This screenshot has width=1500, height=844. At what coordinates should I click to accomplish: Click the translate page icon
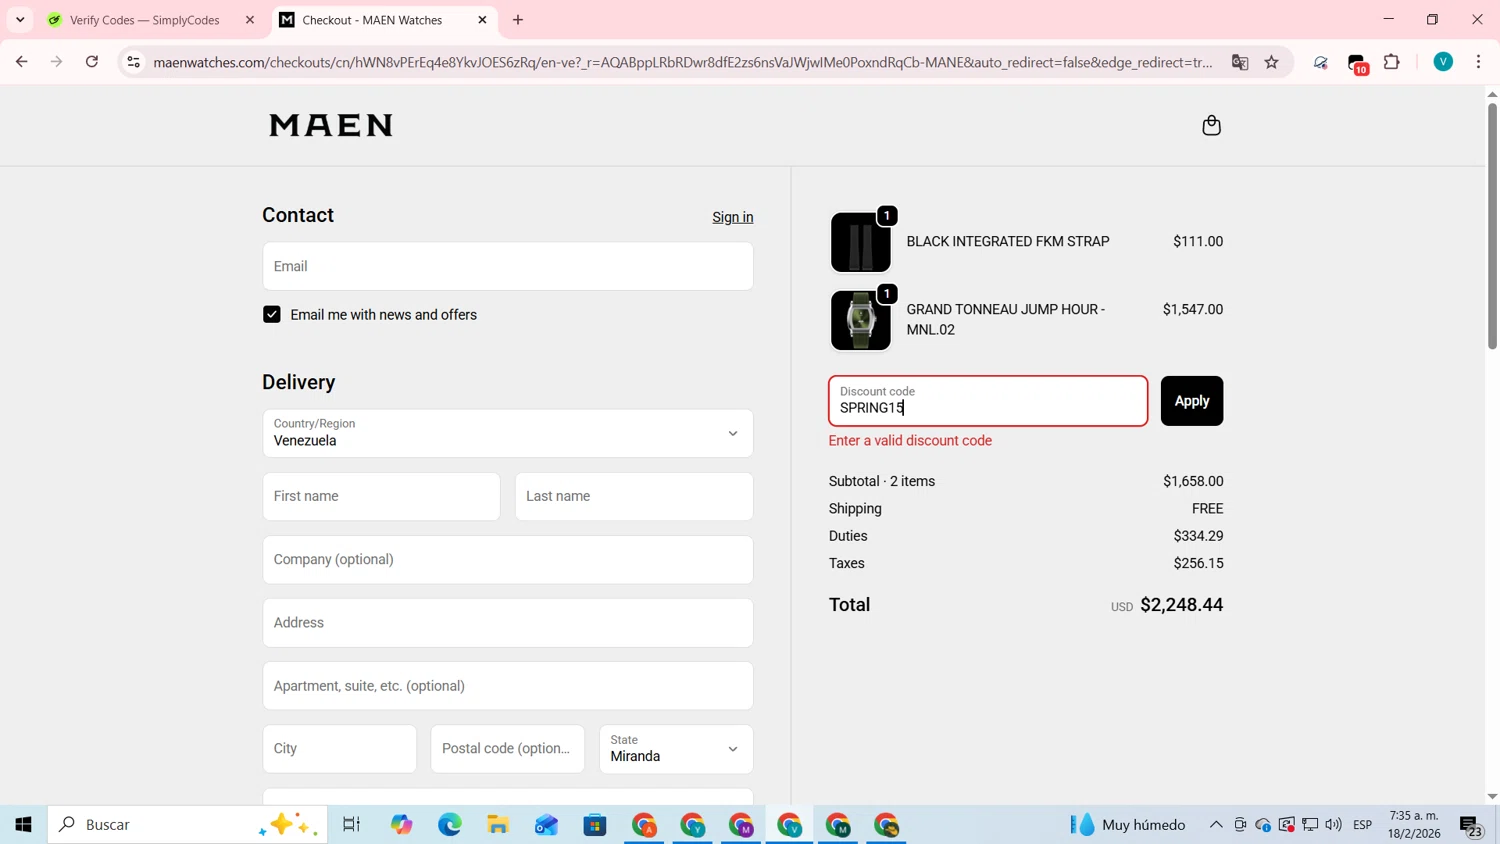[x=1240, y=62]
